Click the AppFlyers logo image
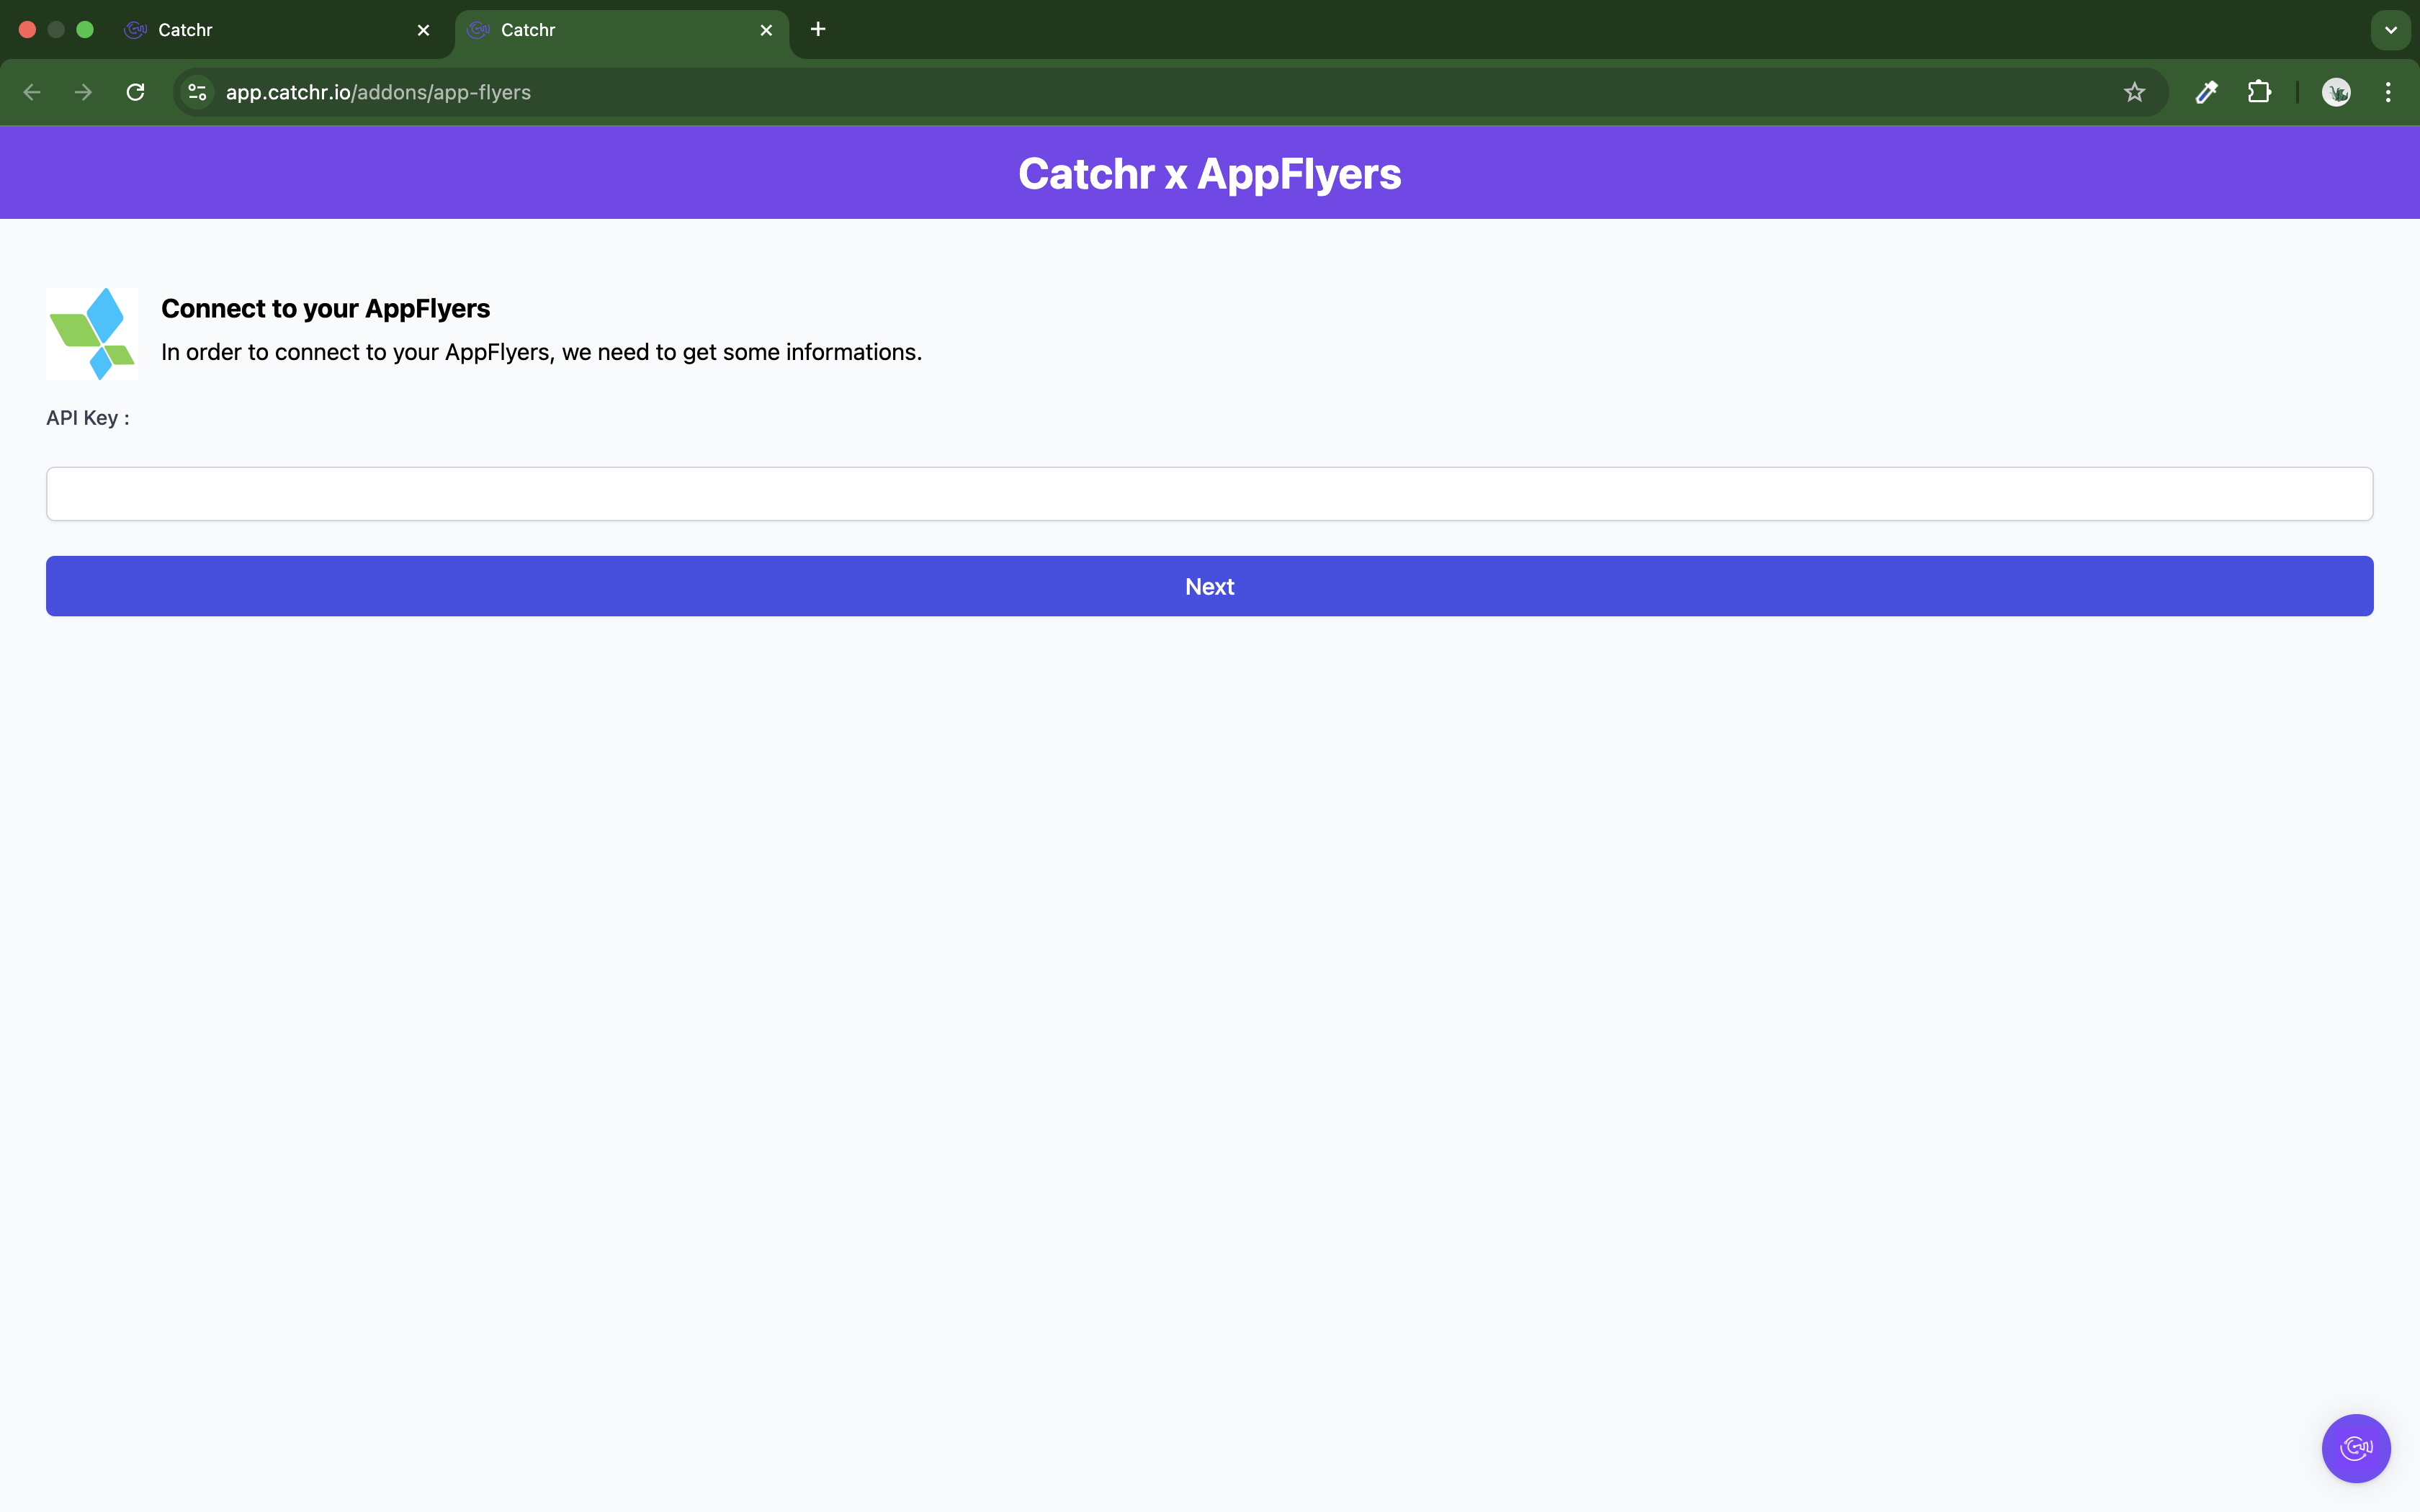Image resolution: width=2420 pixels, height=1512 pixels. pos(92,334)
